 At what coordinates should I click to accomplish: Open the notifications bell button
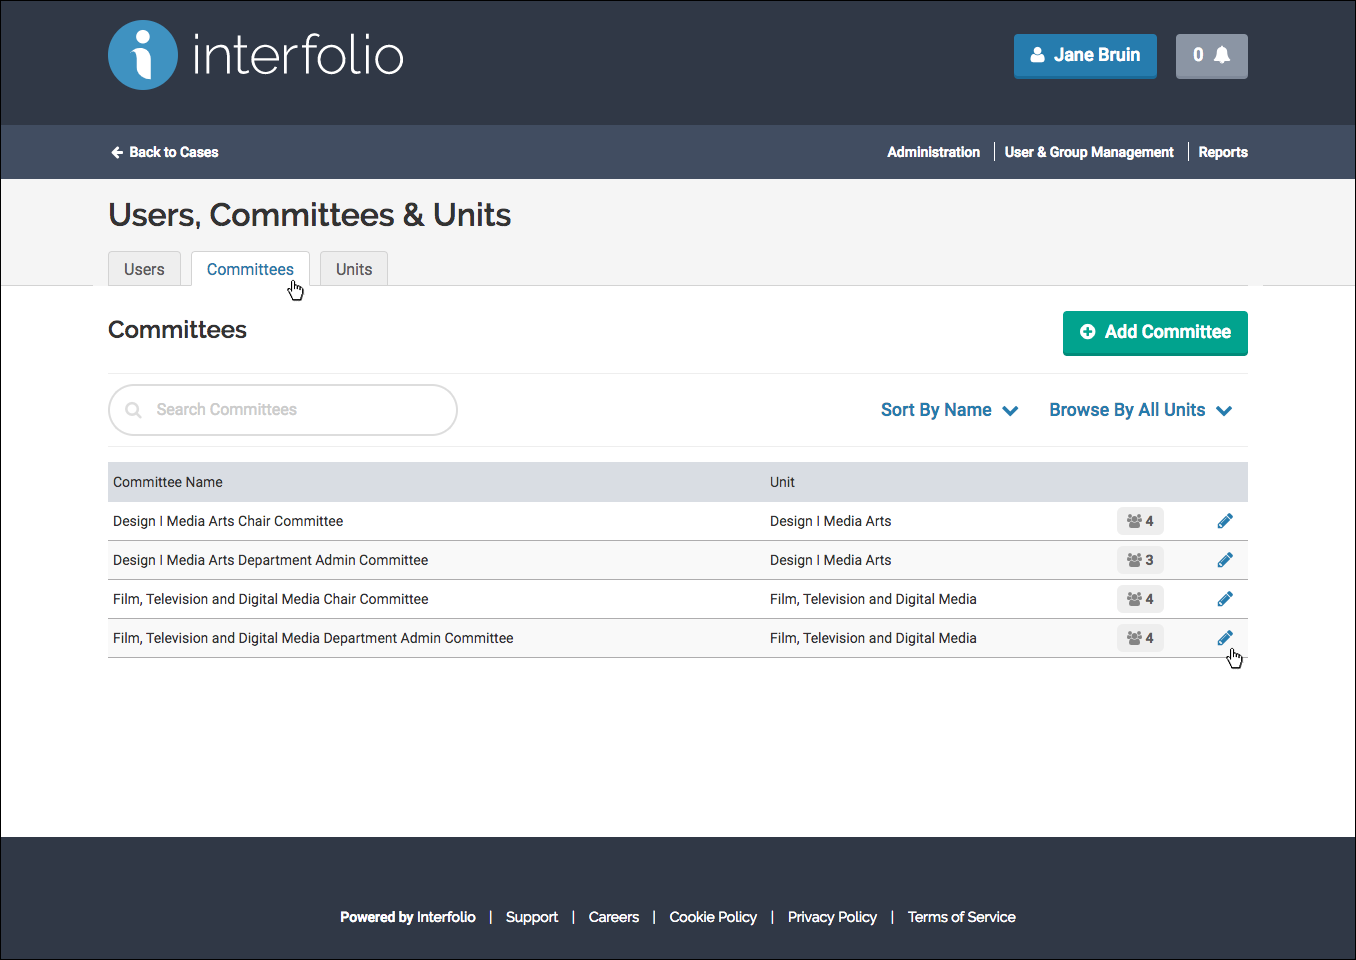tap(1211, 56)
